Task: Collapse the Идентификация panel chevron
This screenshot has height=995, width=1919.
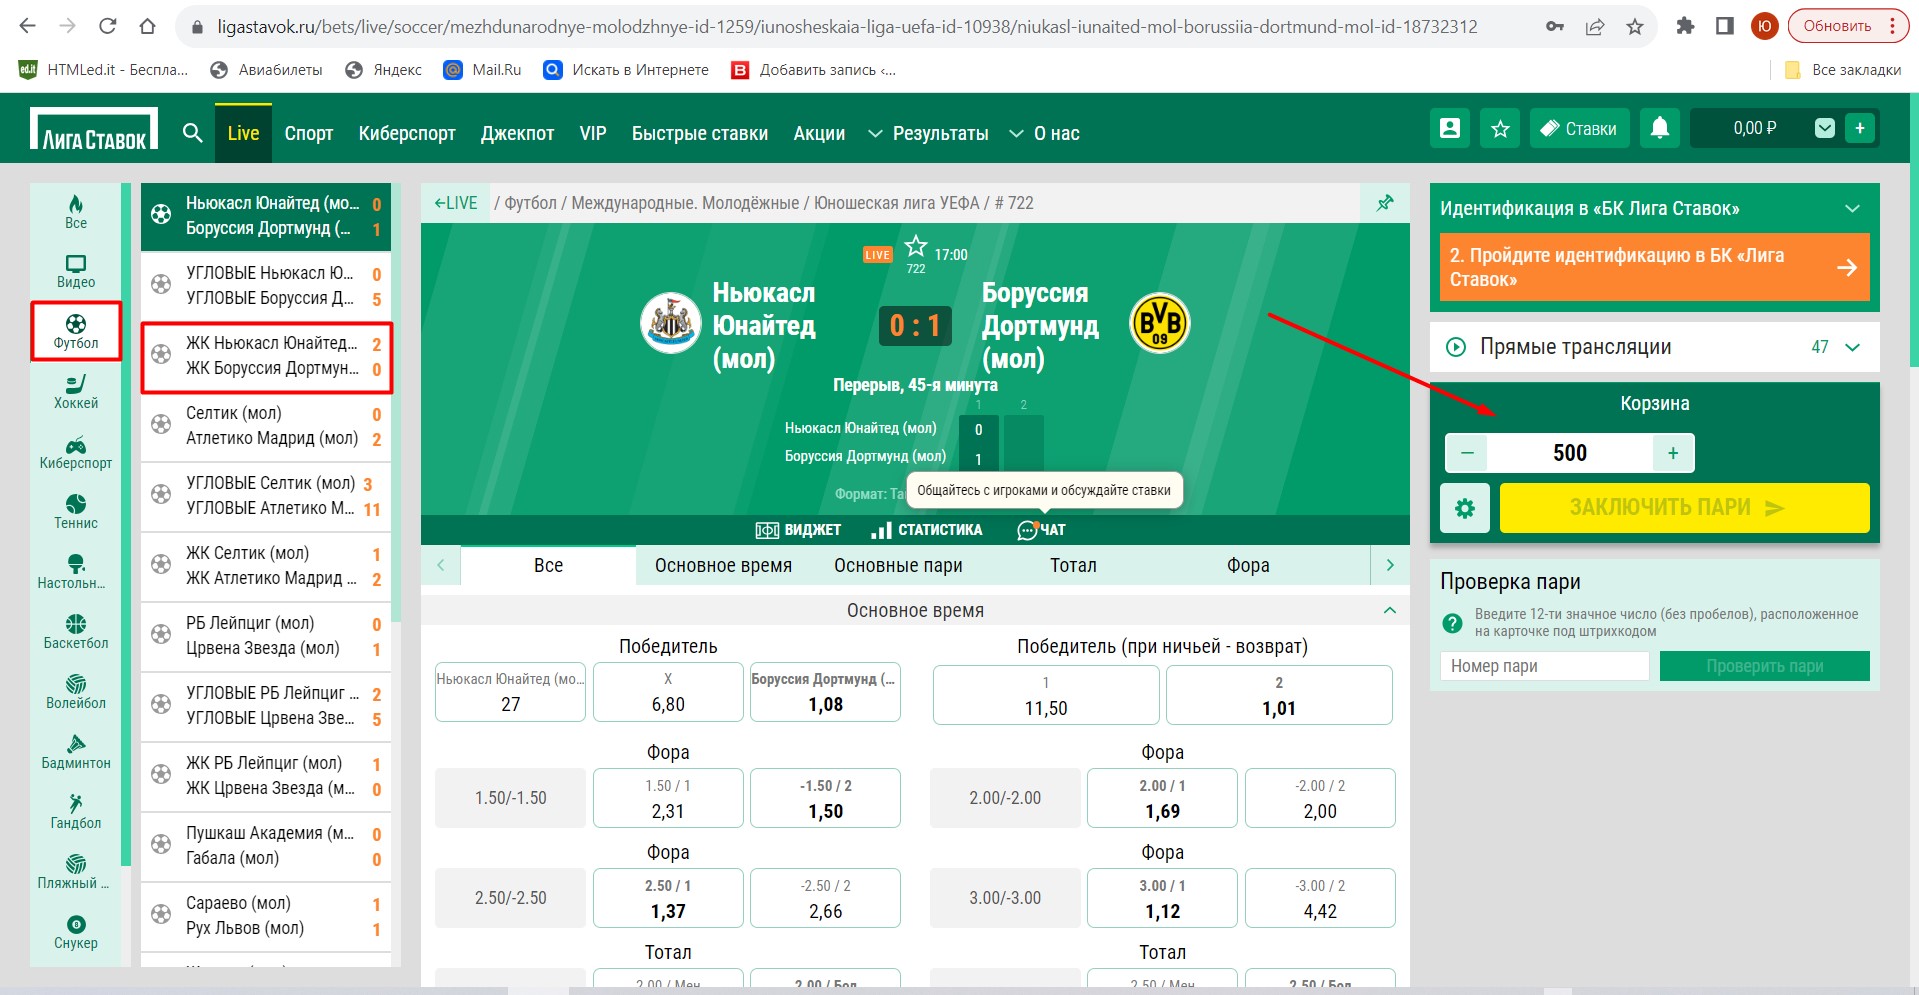Action: click(1852, 208)
